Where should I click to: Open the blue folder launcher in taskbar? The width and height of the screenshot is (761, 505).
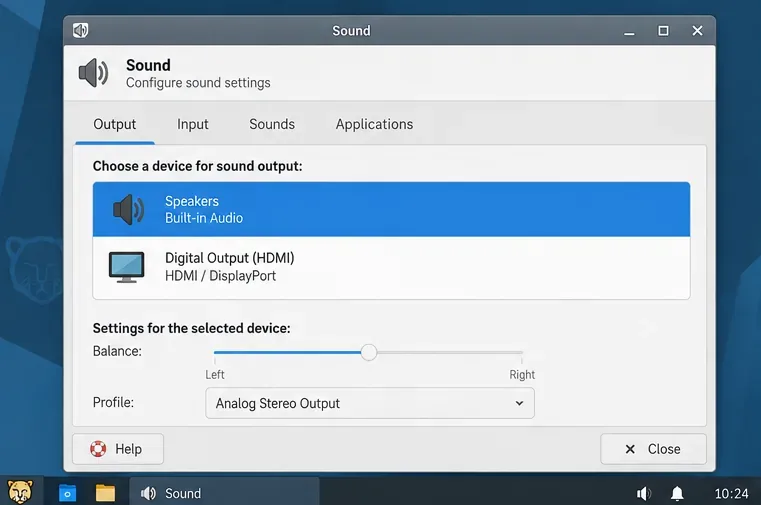click(x=67, y=493)
